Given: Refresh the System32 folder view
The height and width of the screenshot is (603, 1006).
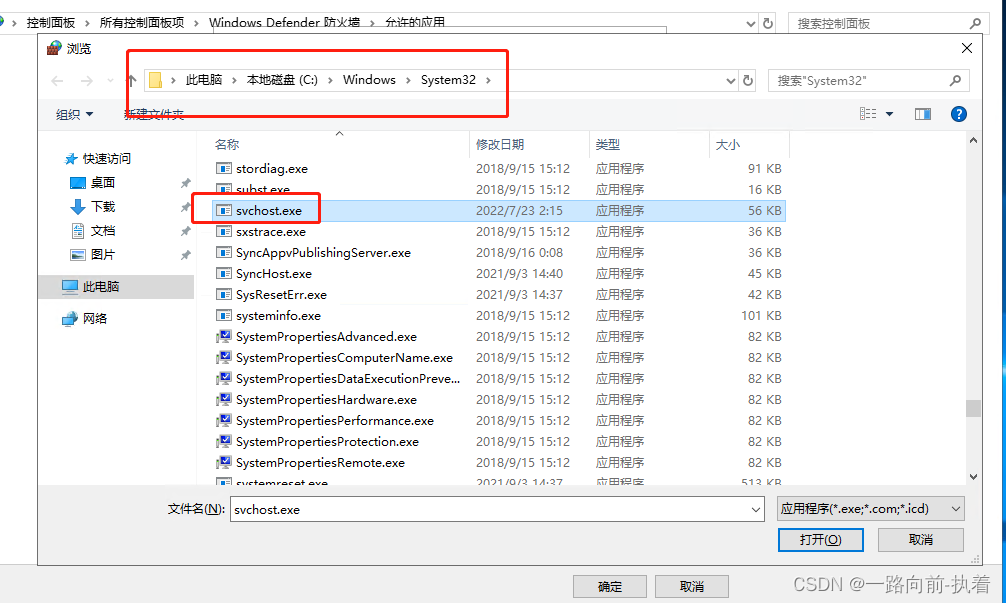Looking at the screenshot, I should [x=748, y=81].
